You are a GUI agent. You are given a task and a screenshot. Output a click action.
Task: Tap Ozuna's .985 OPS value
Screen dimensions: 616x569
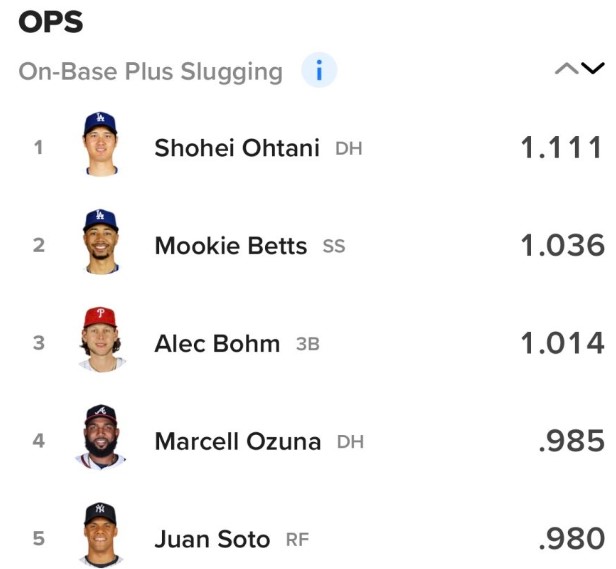click(x=571, y=440)
